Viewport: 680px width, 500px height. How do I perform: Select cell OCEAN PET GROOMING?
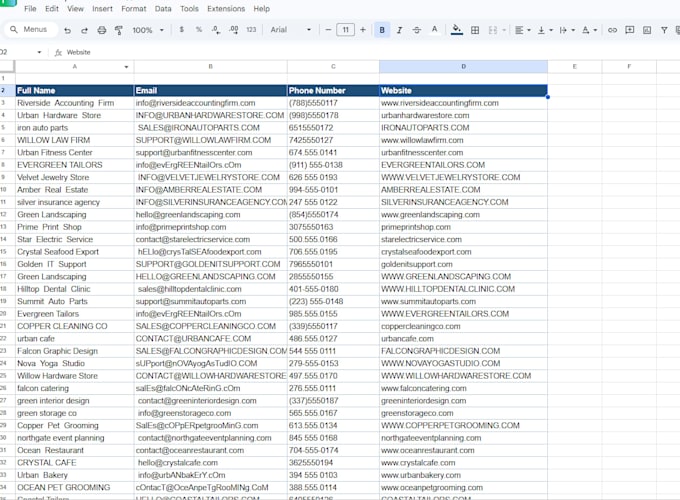[x=75, y=487]
